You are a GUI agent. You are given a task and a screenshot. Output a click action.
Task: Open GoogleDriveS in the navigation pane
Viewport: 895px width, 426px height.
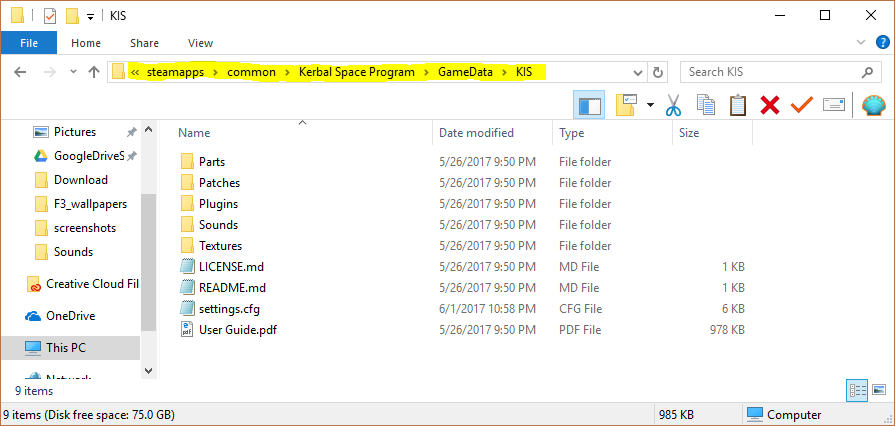pyautogui.click(x=88, y=156)
